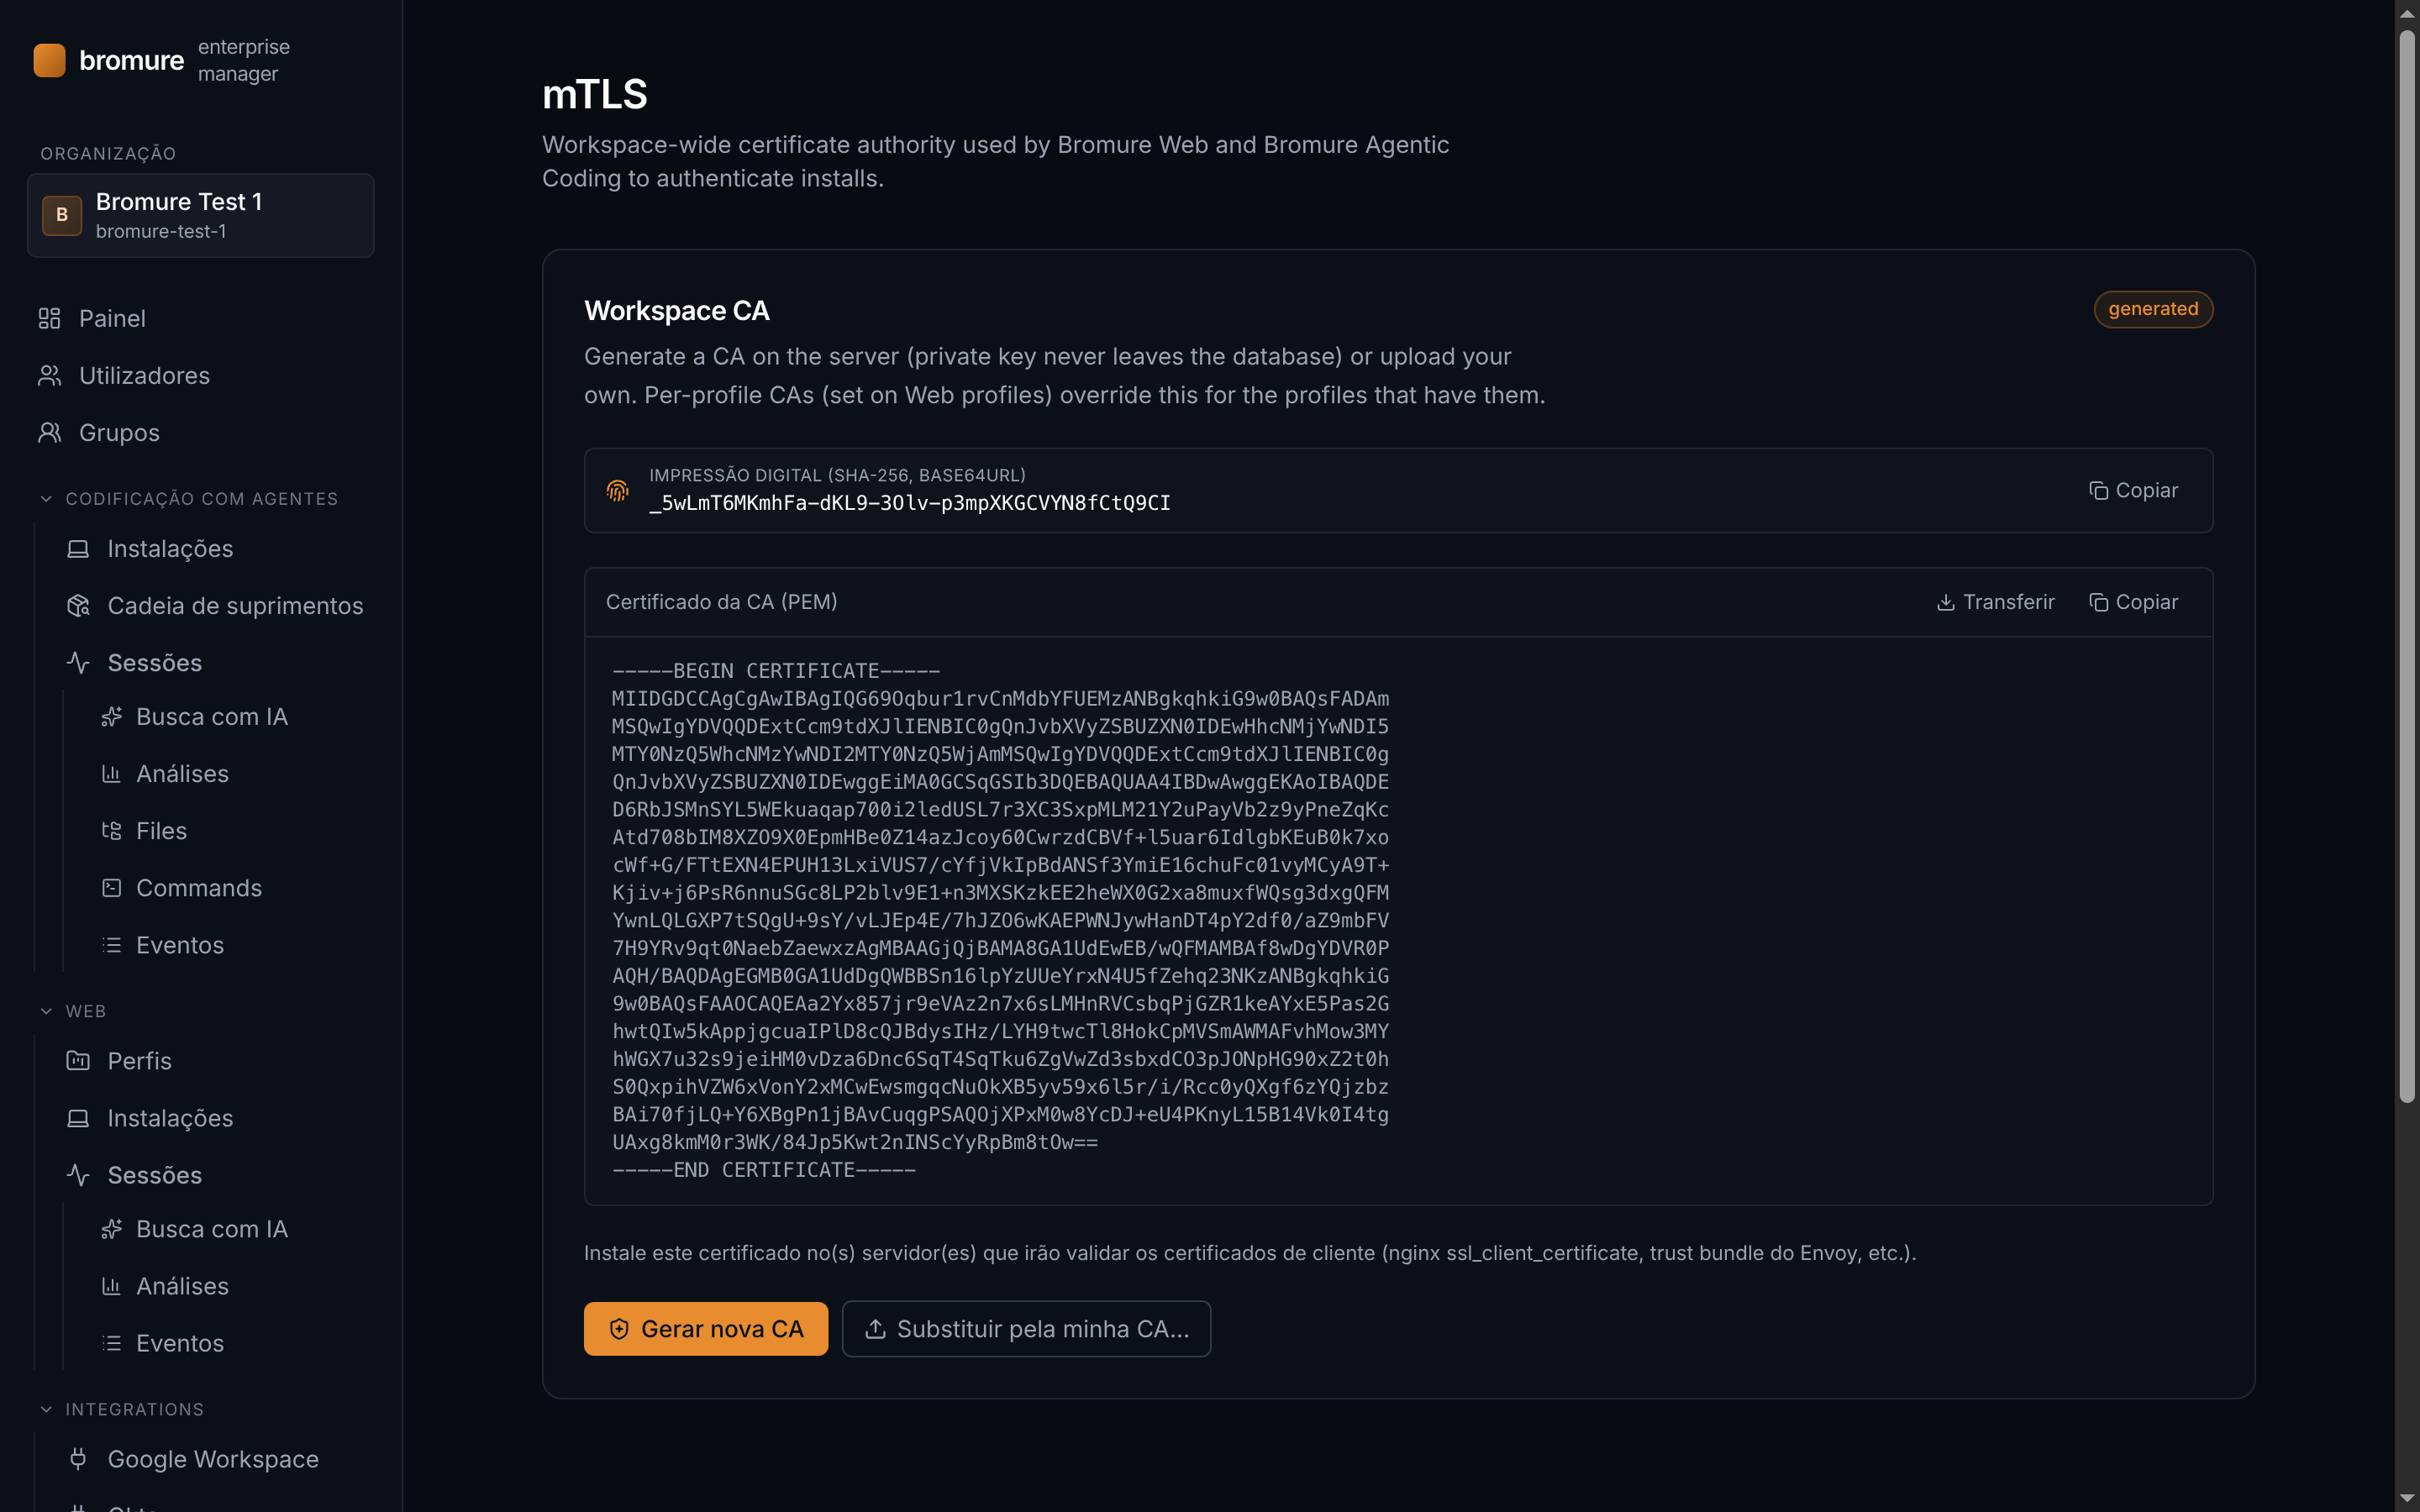
Task: Click Substituir pela minha CA button
Action: tap(1026, 1328)
